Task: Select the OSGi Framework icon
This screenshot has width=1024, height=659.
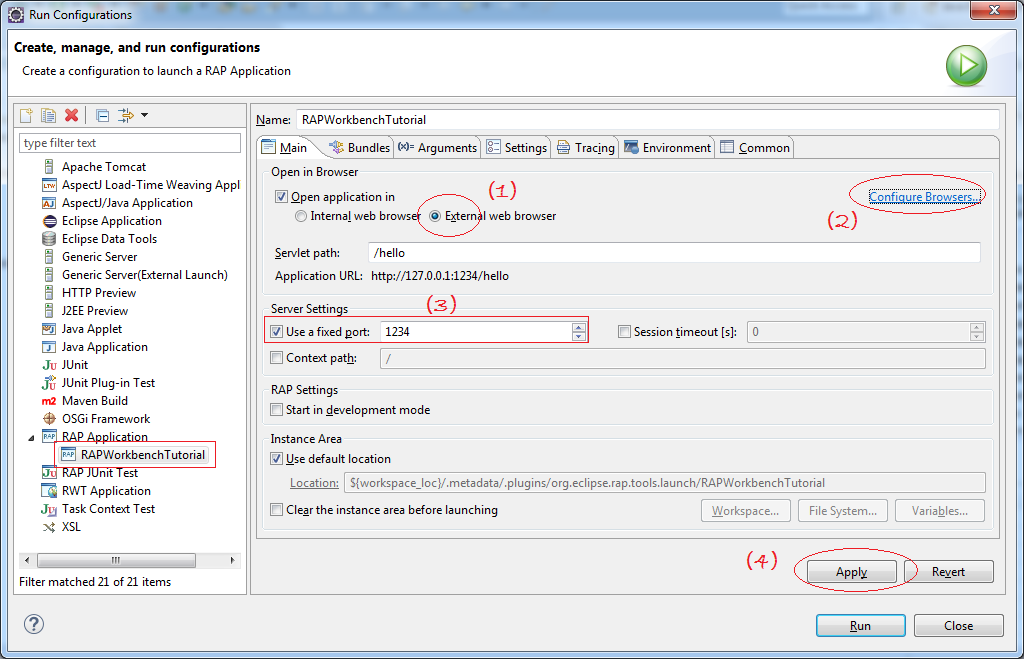Action: point(49,419)
